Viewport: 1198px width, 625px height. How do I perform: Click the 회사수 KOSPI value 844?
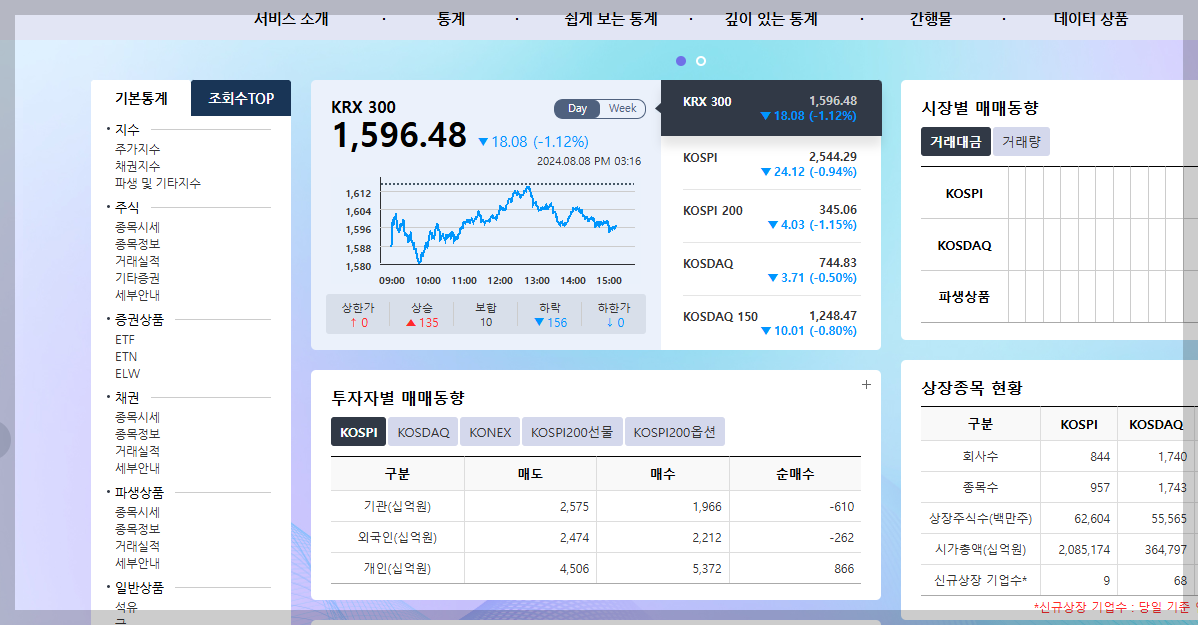point(1100,456)
